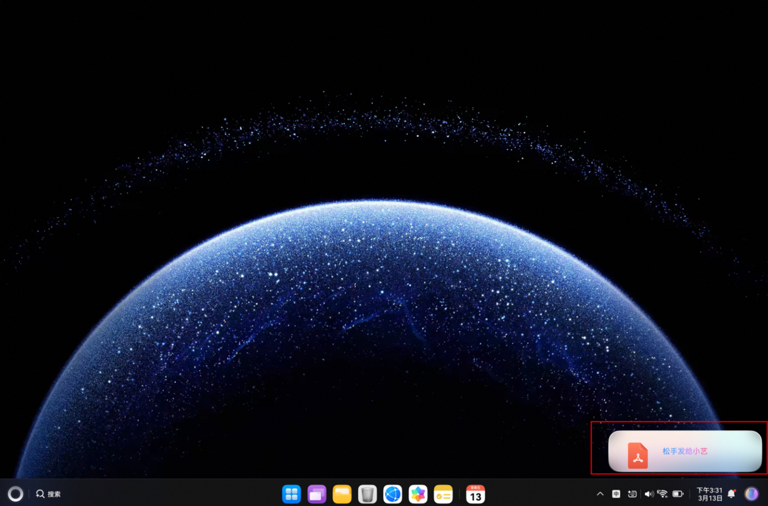
Task: Open the notification bell icon
Action: [732, 494]
